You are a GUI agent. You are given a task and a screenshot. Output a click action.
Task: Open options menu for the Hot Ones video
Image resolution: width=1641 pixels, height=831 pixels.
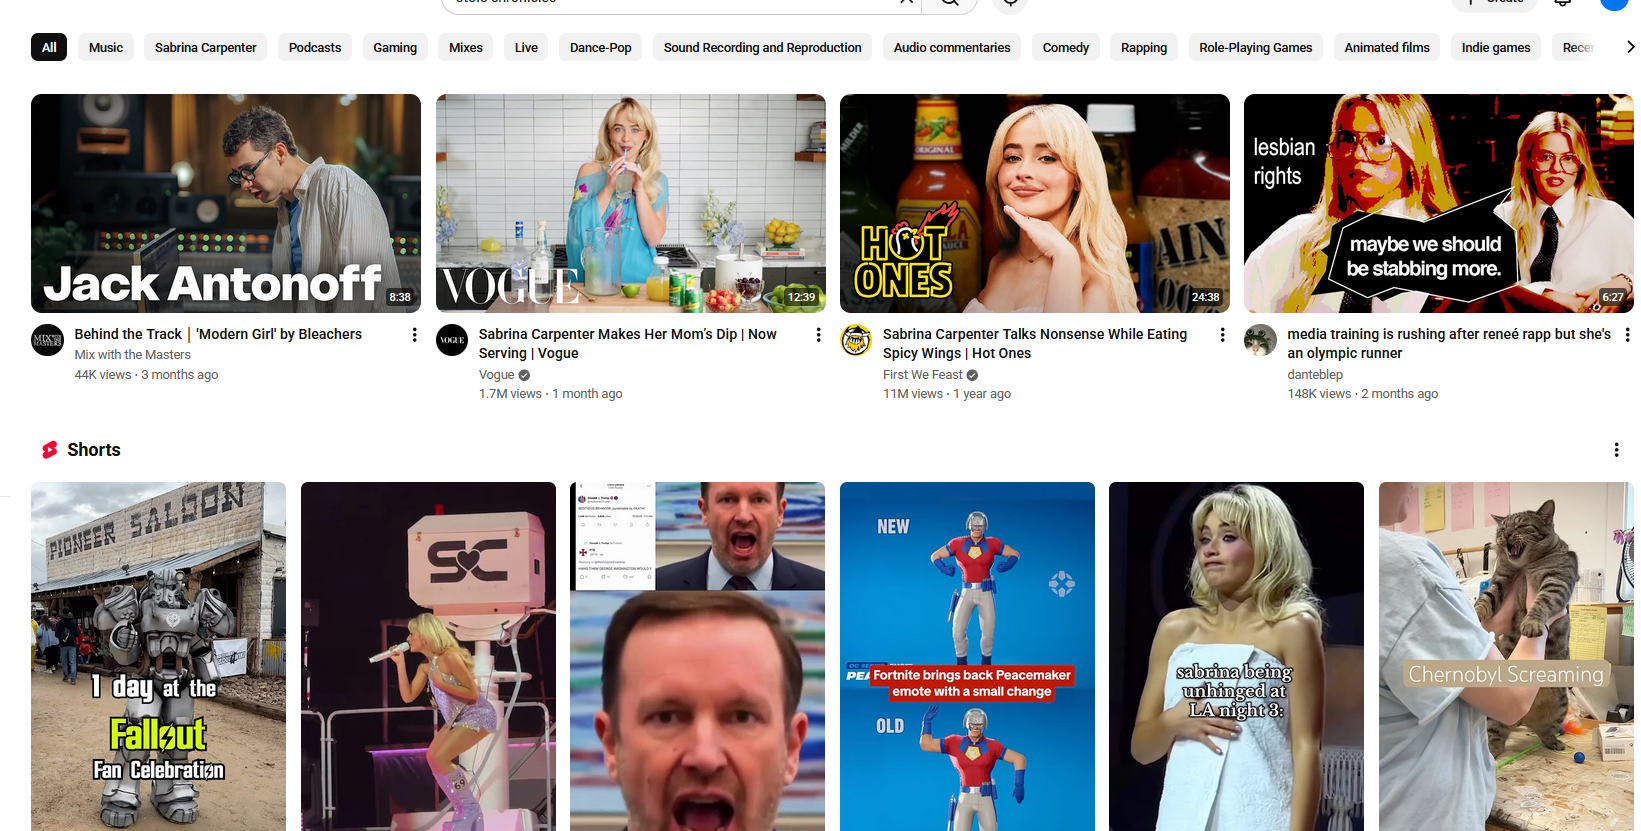click(x=1222, y=335)
